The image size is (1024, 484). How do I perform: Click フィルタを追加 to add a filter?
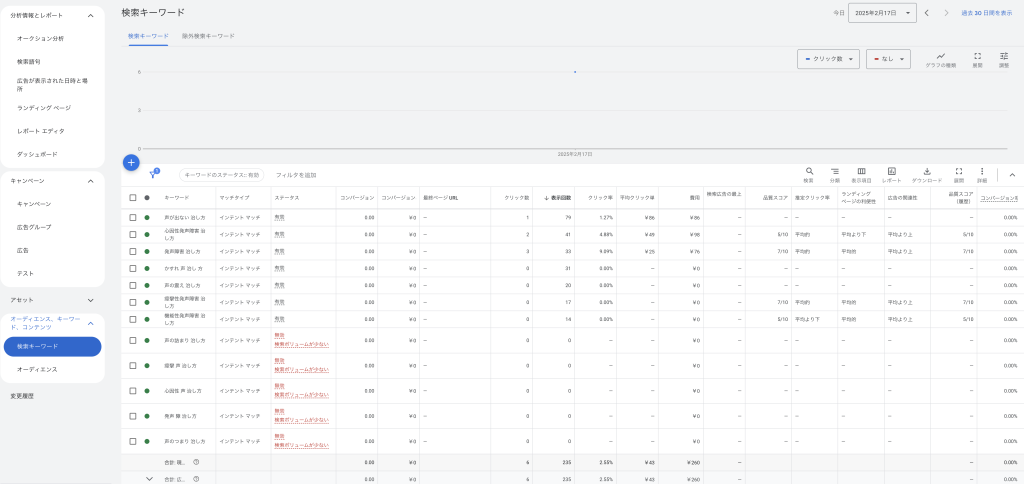(x=296, y=175)
